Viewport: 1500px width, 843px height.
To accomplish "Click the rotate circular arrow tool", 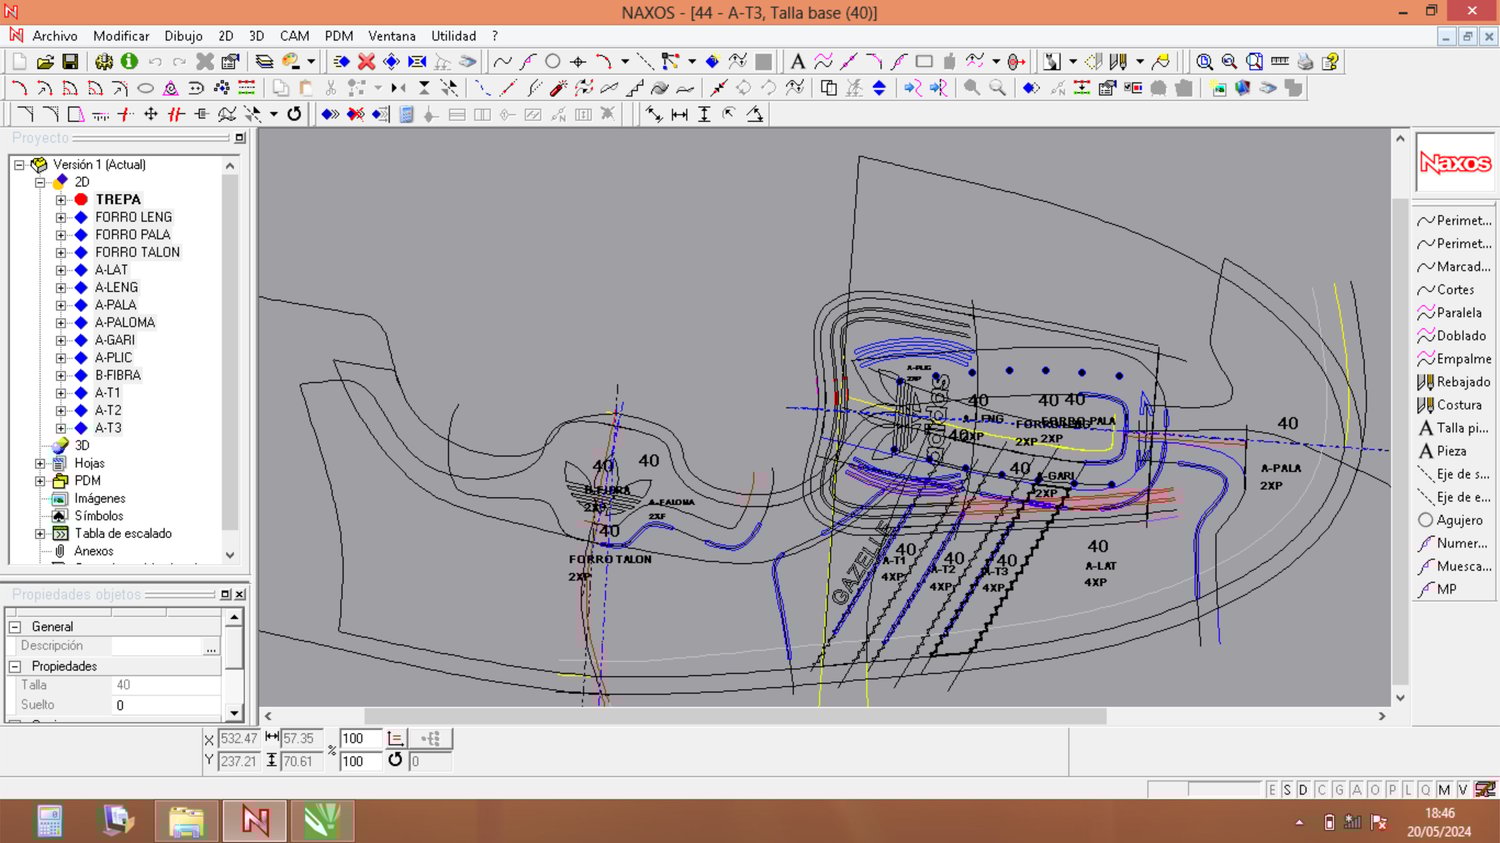I will (x=294, y=114).
